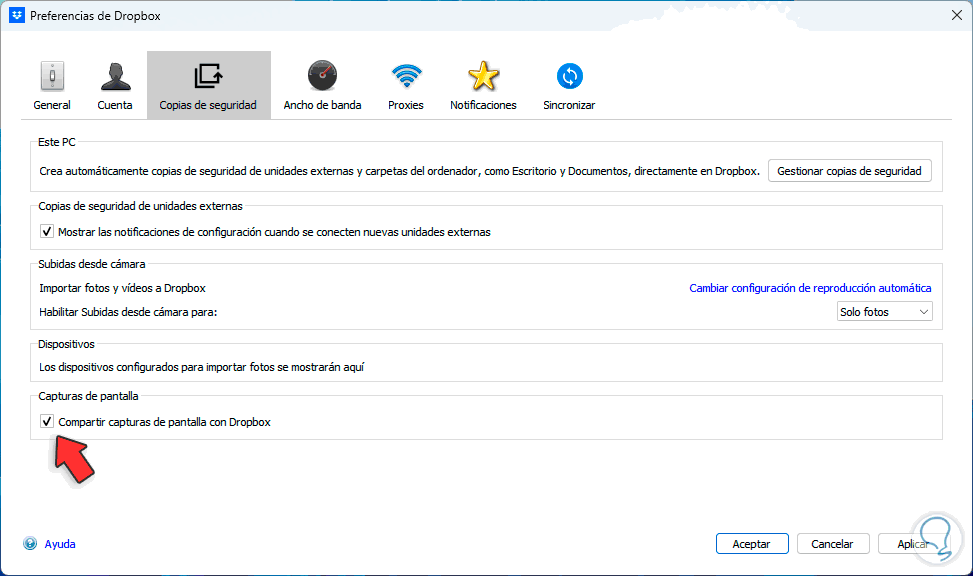Switch to the General tab label
The image size is (973, 576).
point(52,105)
